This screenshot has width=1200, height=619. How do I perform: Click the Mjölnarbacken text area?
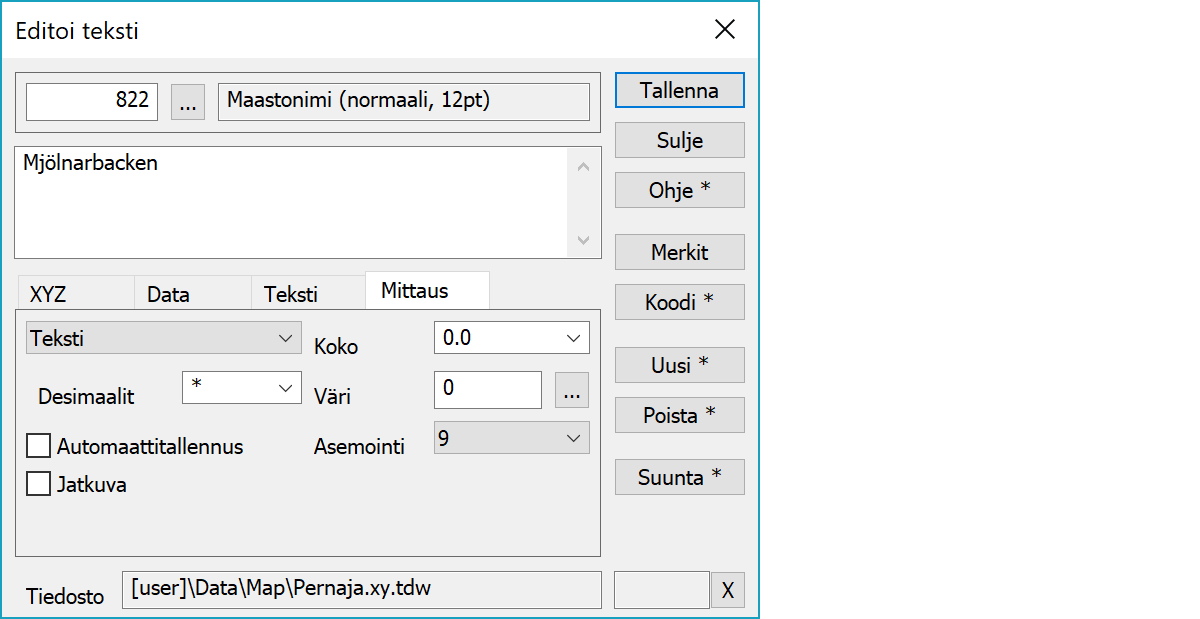[290, 202]
